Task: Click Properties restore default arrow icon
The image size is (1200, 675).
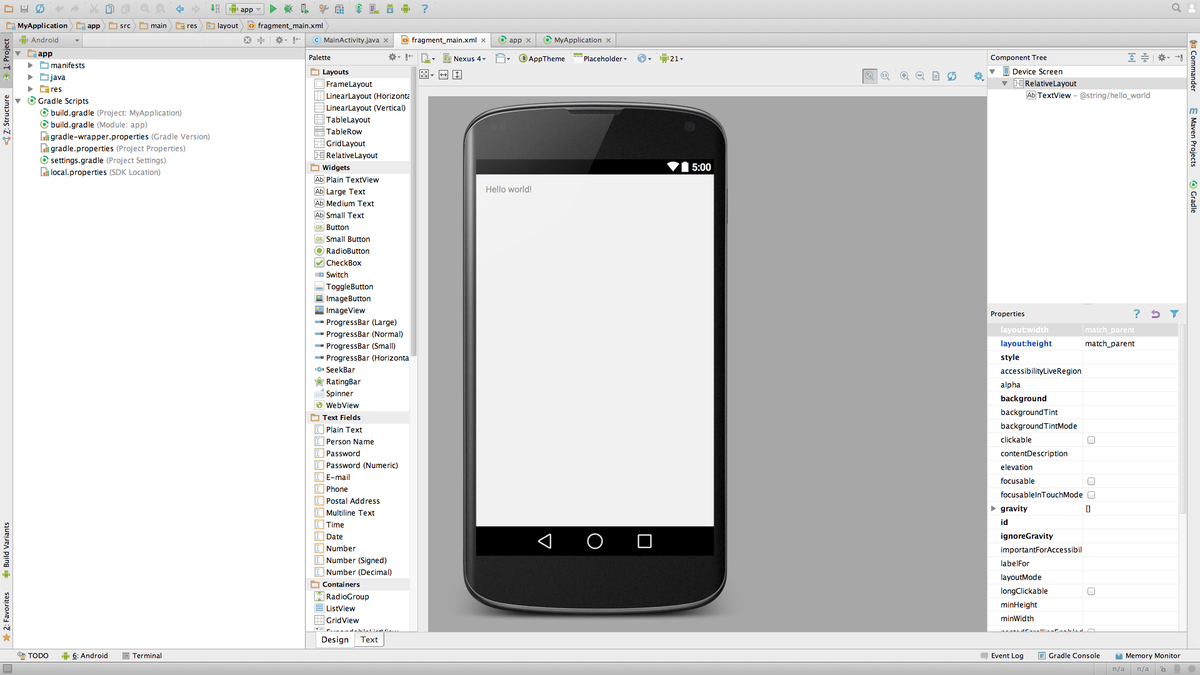Action: point(1155,314)
